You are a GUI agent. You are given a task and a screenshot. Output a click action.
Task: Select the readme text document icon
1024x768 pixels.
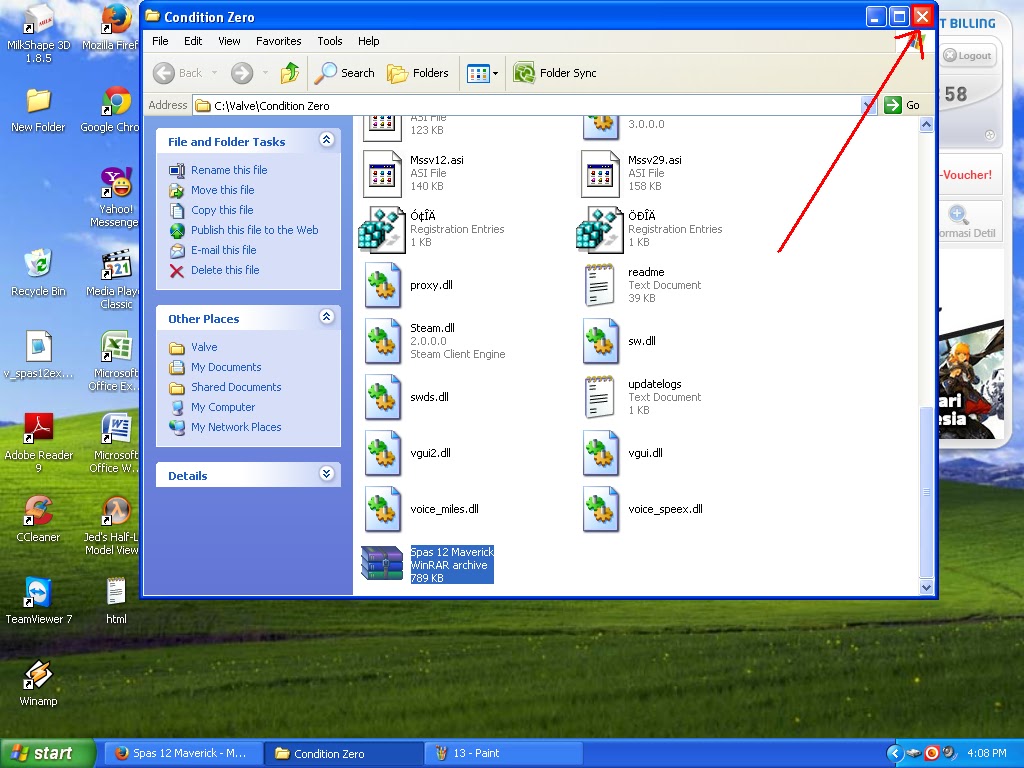point(600,285)
